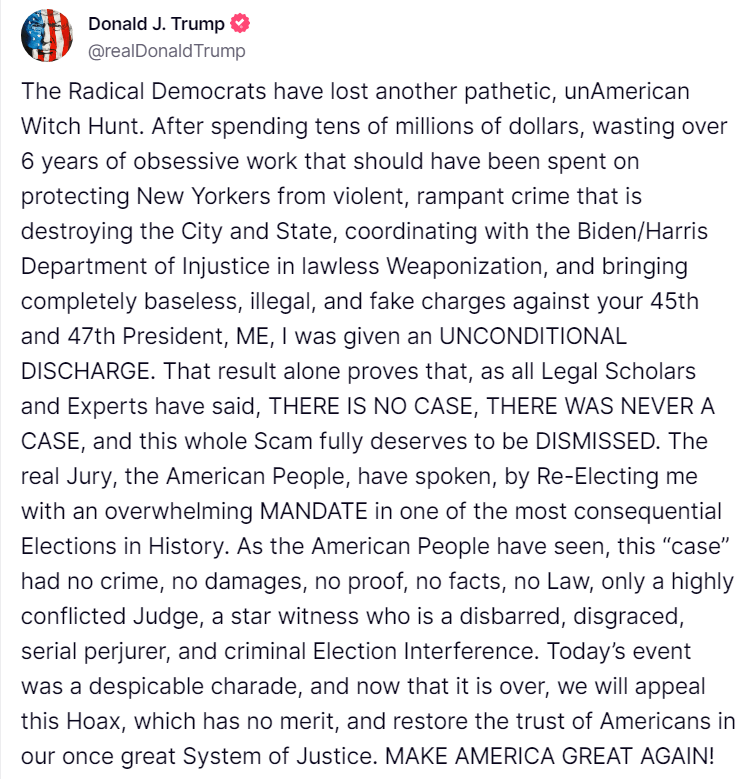
Task: Open the @realDonaldTrump handle link
Action: coord(167,50)
